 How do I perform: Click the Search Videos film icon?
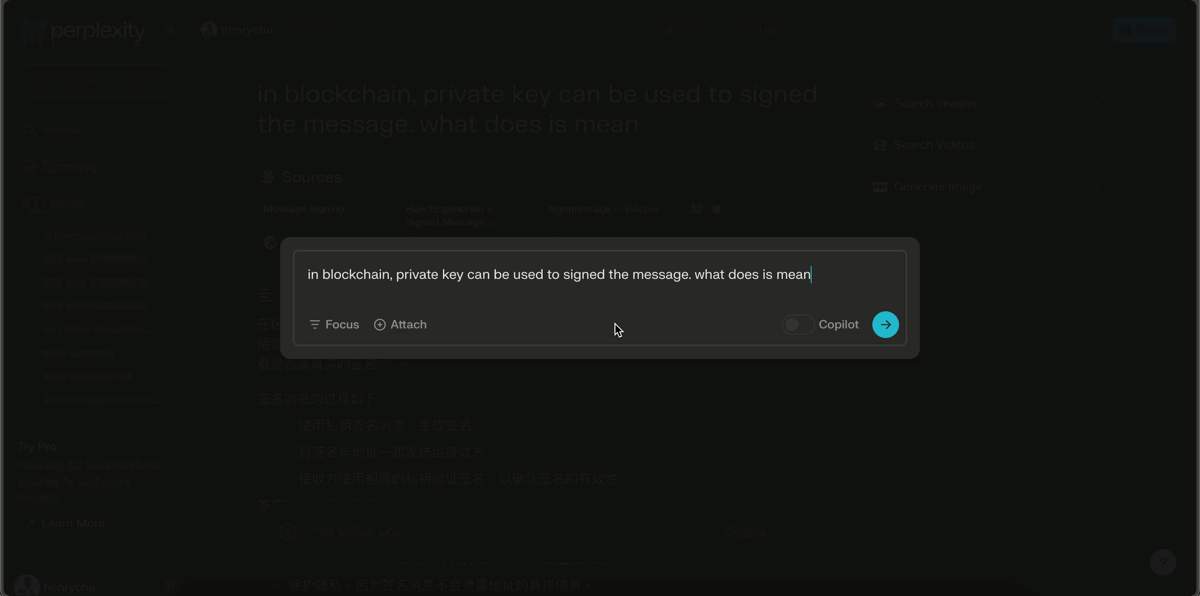tap(880, 145)
